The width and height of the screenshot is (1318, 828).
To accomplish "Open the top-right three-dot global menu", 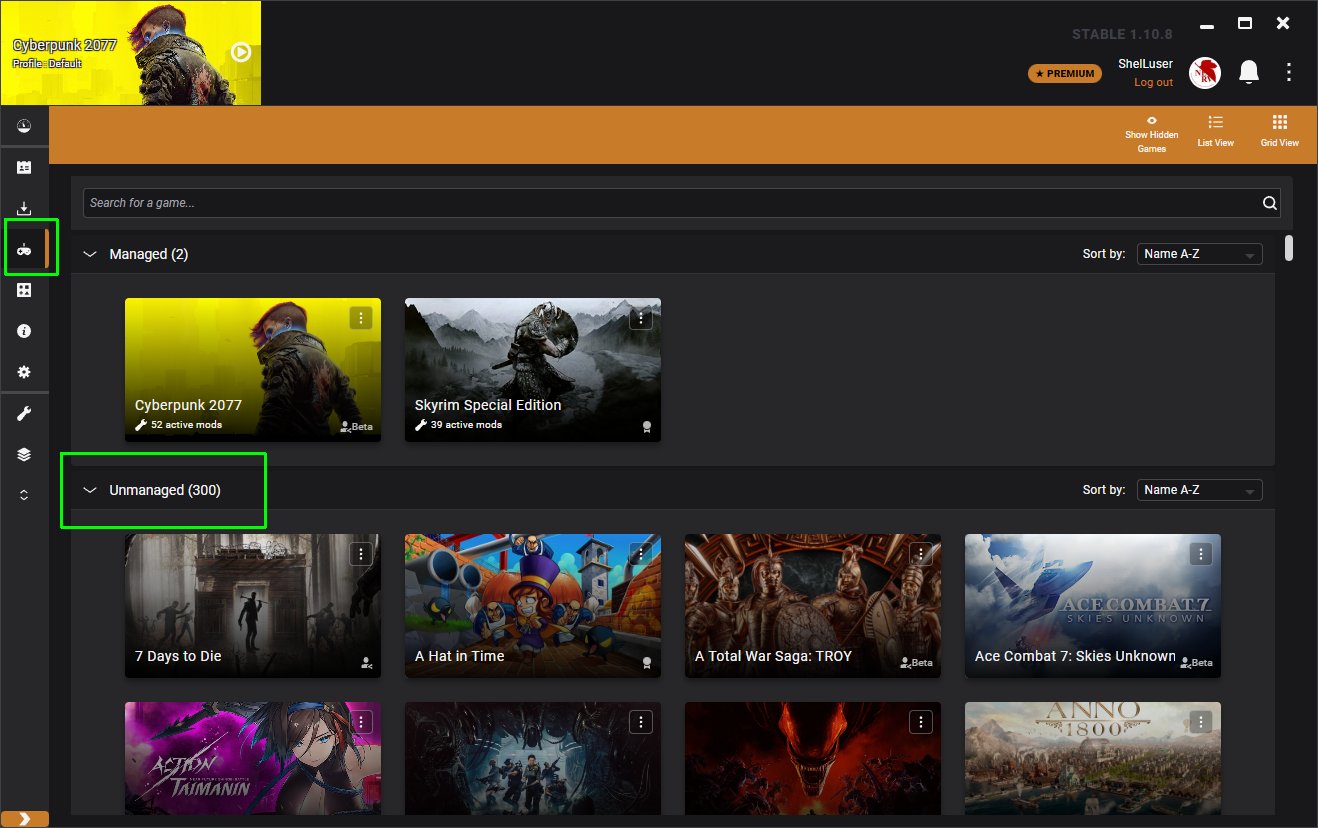I will (x=1289, y=72).
